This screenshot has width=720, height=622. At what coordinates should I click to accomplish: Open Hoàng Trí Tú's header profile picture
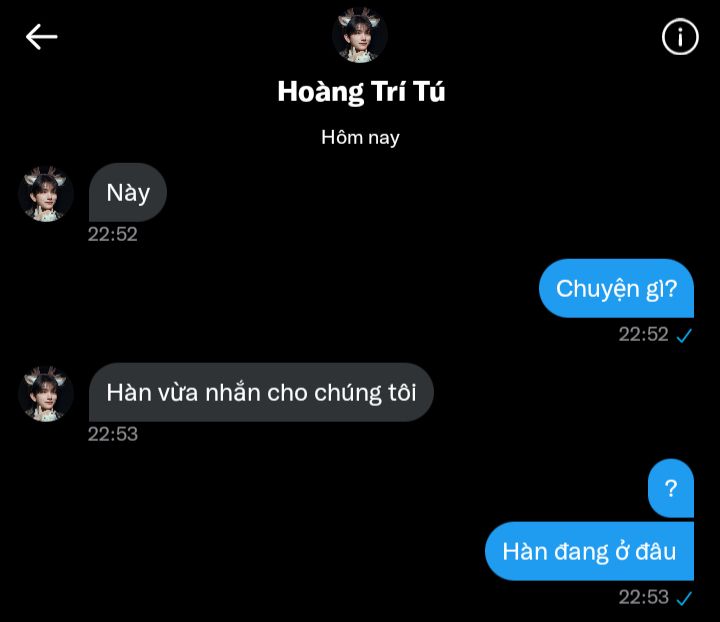[x=360, y=35]
